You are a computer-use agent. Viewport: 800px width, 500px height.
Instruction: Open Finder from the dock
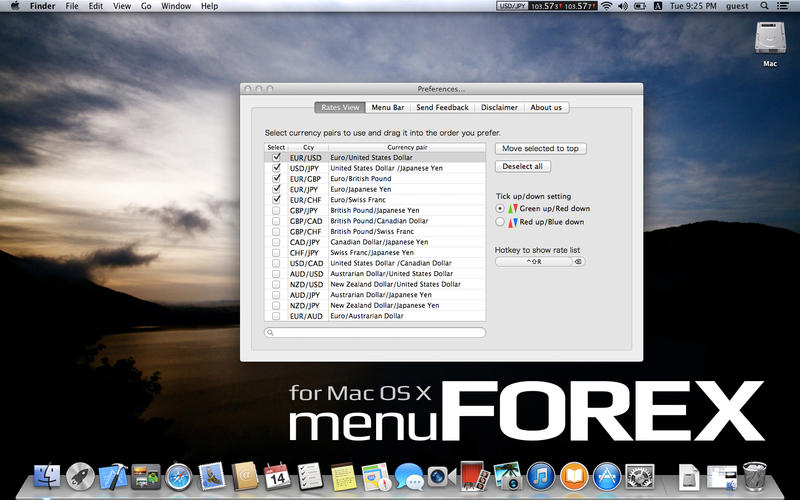pos(47,477)
